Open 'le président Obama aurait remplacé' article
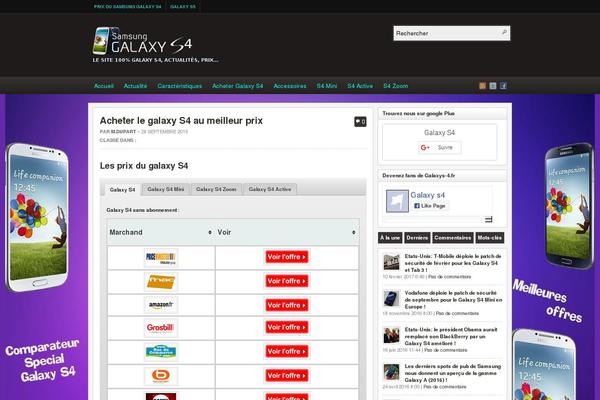 [x=451, y=336]
